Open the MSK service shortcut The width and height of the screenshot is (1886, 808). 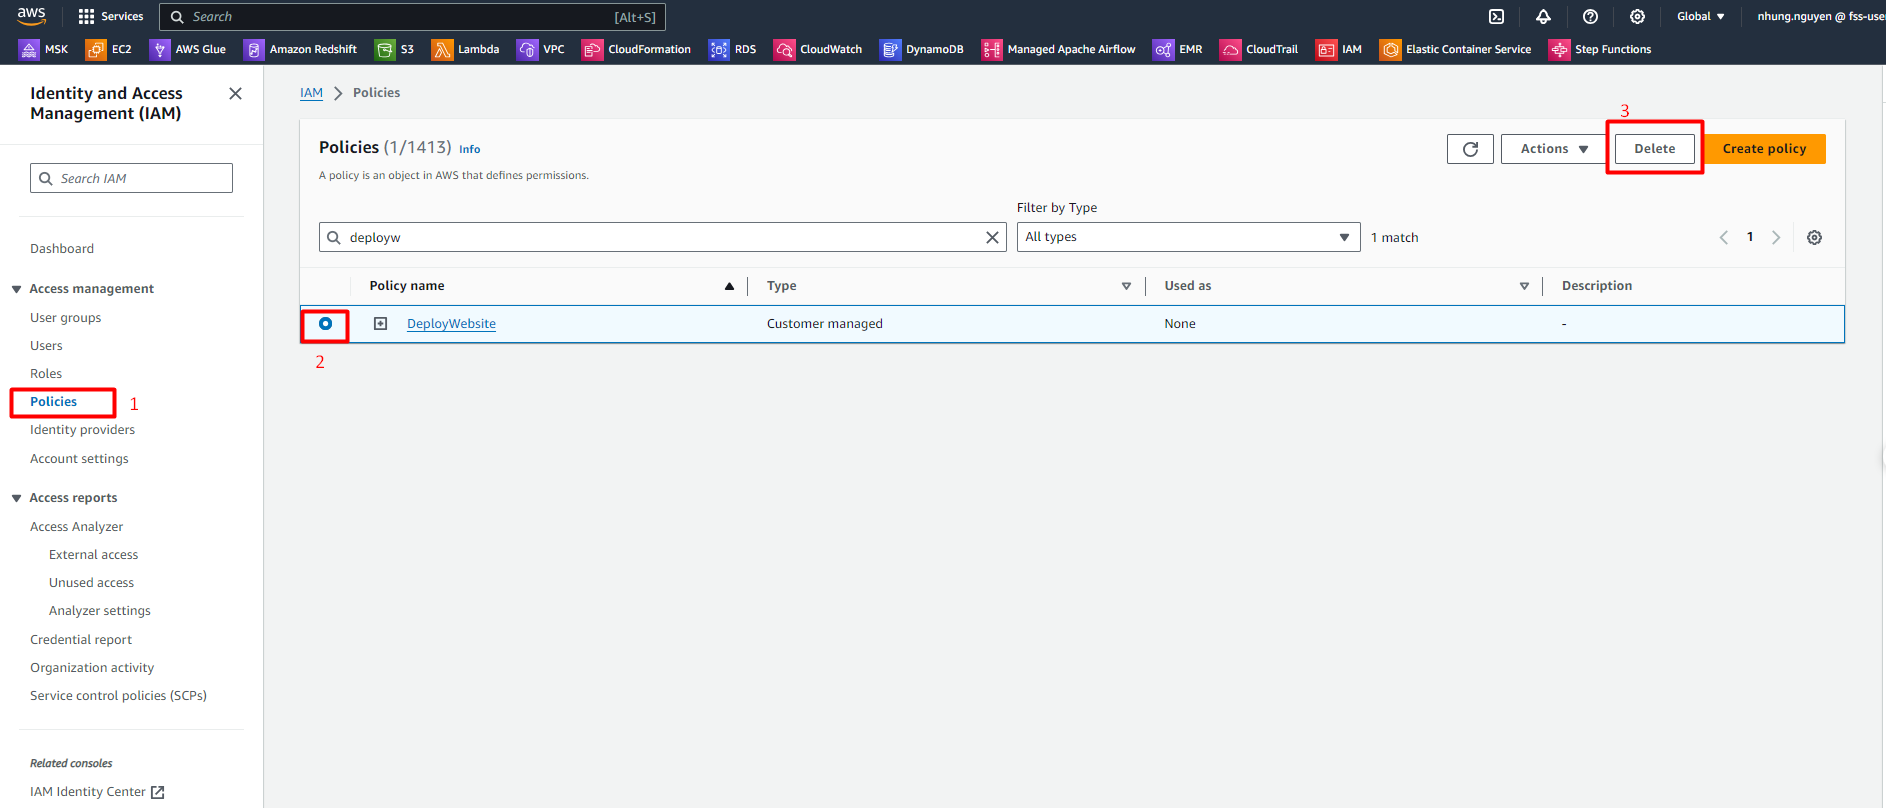click(x=45, y=49)
